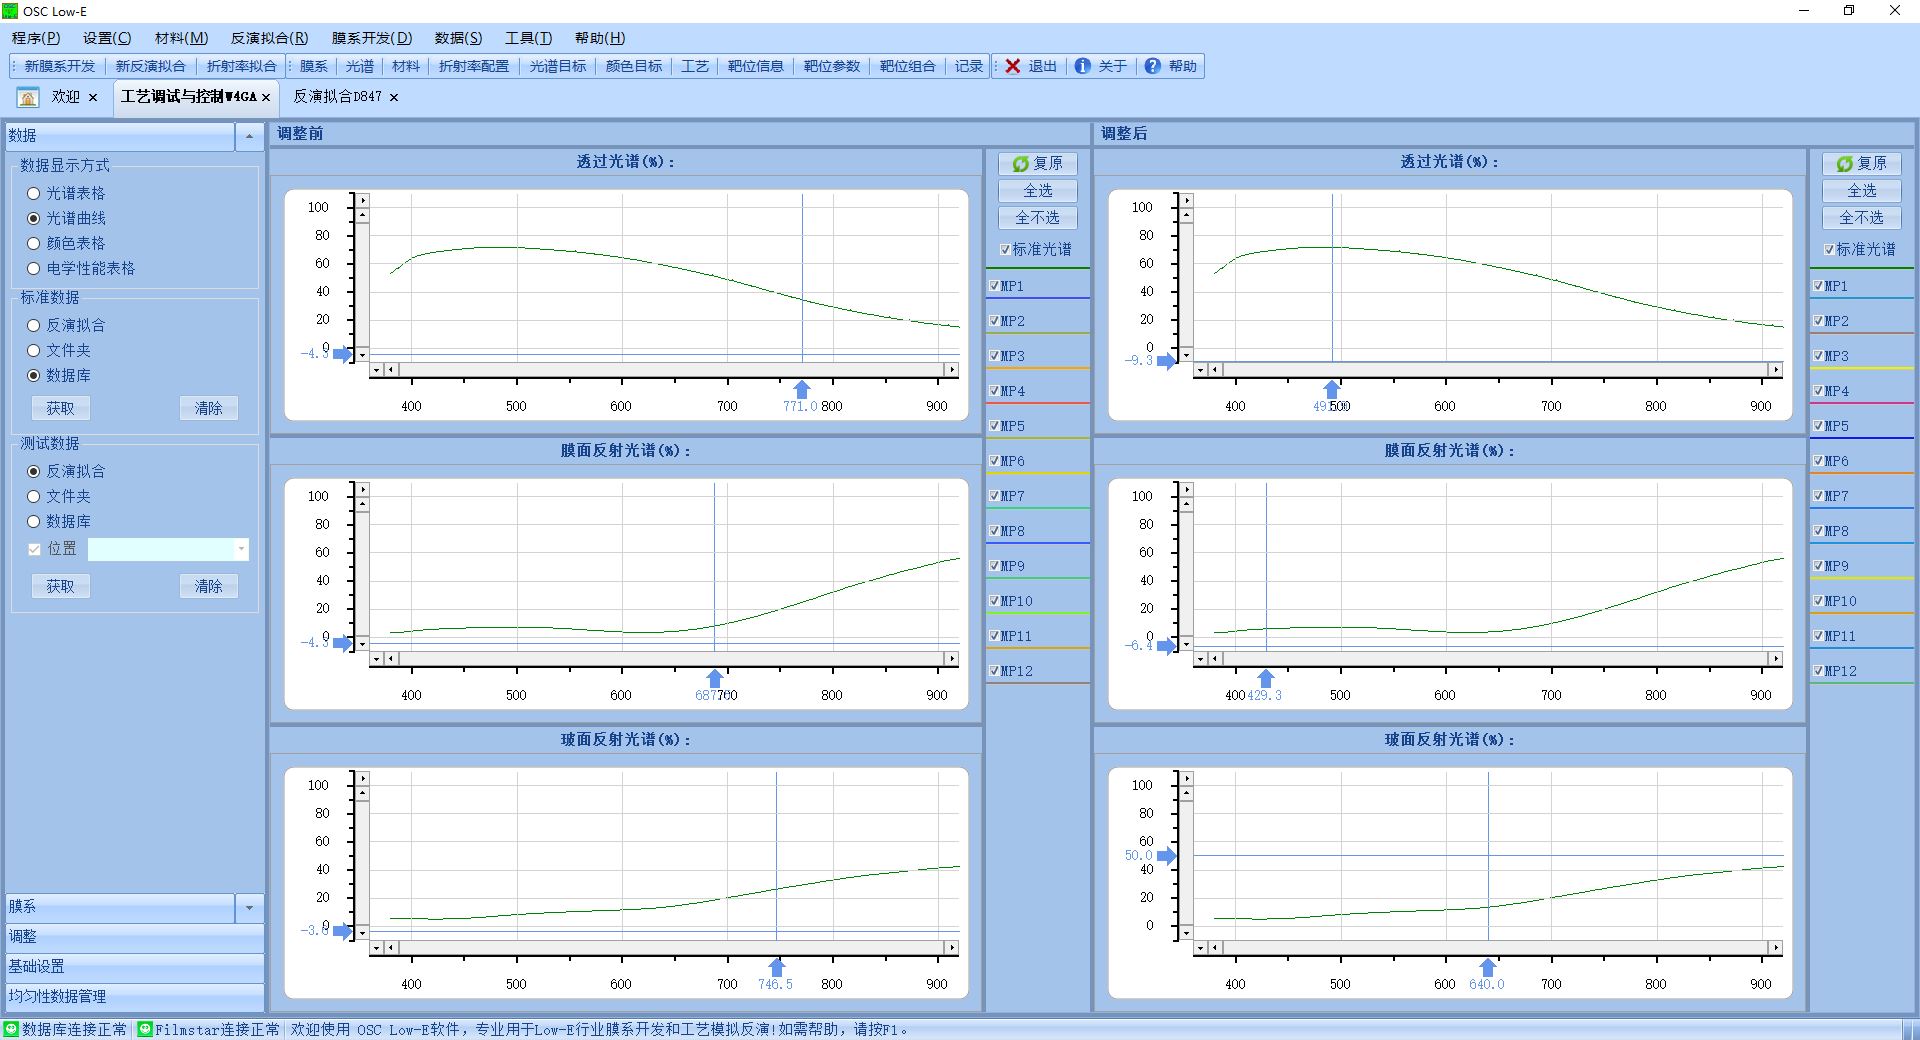The height and width of the screenshot is (1040, 1920).
Task: Uncheck MP3 checkbox in 调整前 list
Action: click(994, 356)
